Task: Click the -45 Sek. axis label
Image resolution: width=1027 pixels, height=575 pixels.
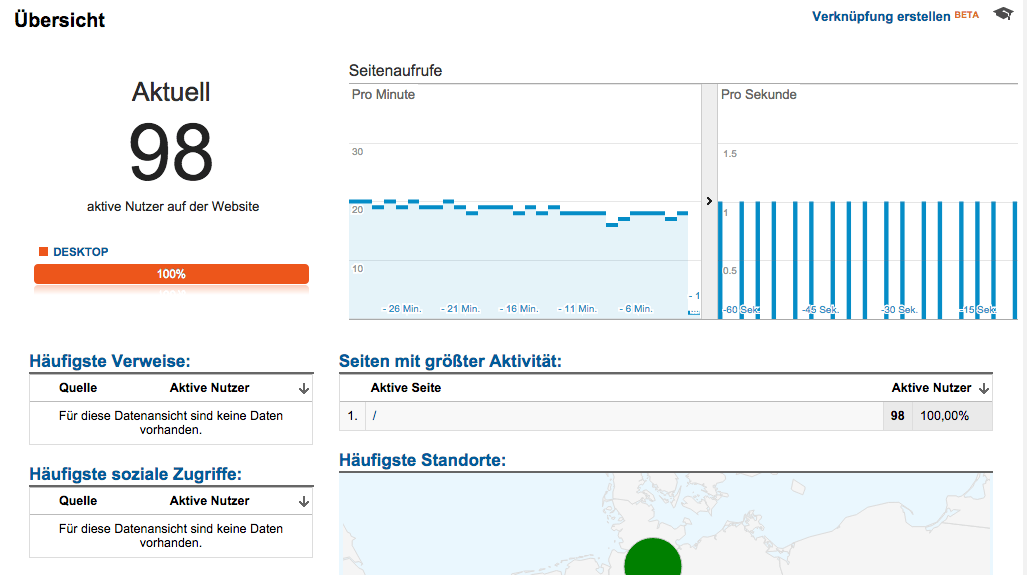Action: pos(820,309)
